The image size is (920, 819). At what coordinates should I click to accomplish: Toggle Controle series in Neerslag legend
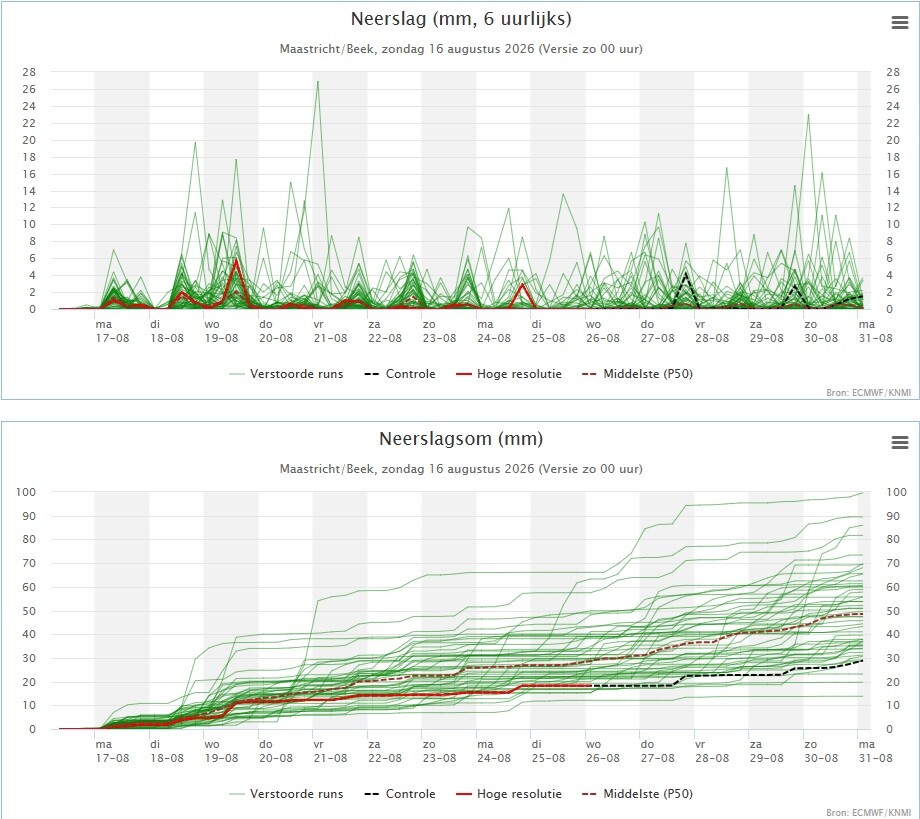(x=400, y=374)
